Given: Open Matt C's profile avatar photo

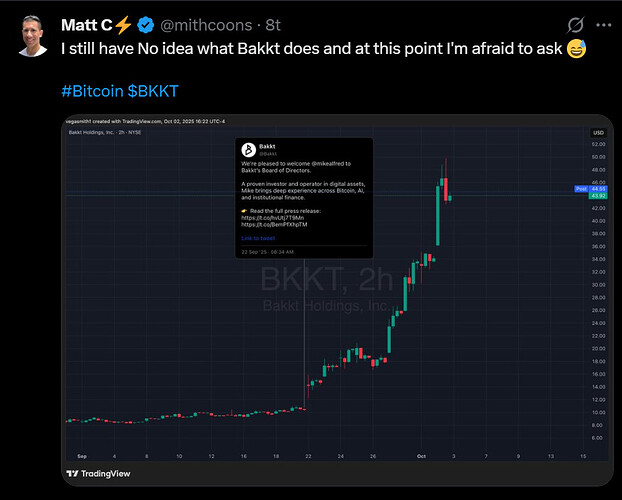Looking at the screenshot, I should [33, 36].
